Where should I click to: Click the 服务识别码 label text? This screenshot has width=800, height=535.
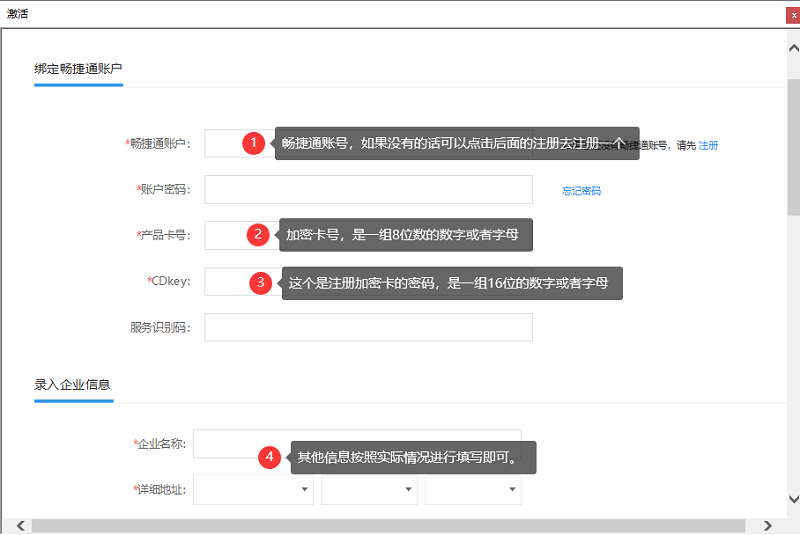(160, 327)
